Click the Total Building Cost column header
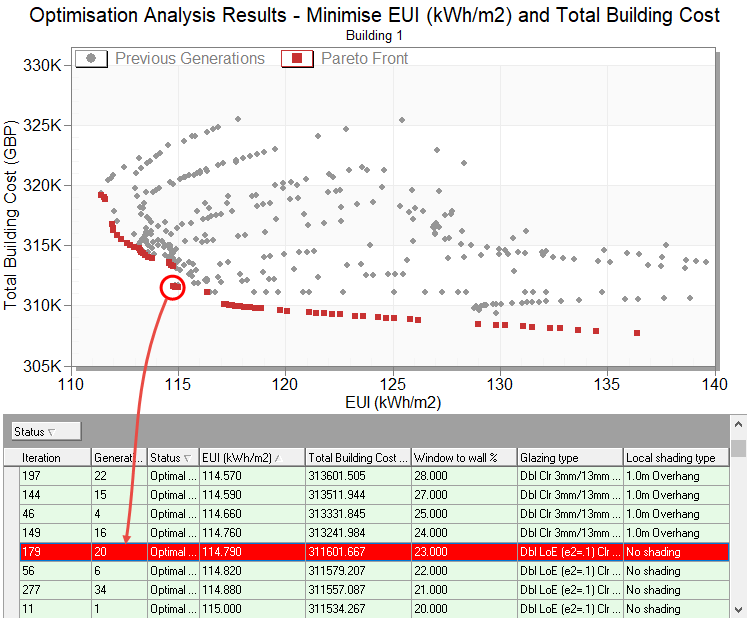Viewport: 752px width, 622px height. pos(357,457)
